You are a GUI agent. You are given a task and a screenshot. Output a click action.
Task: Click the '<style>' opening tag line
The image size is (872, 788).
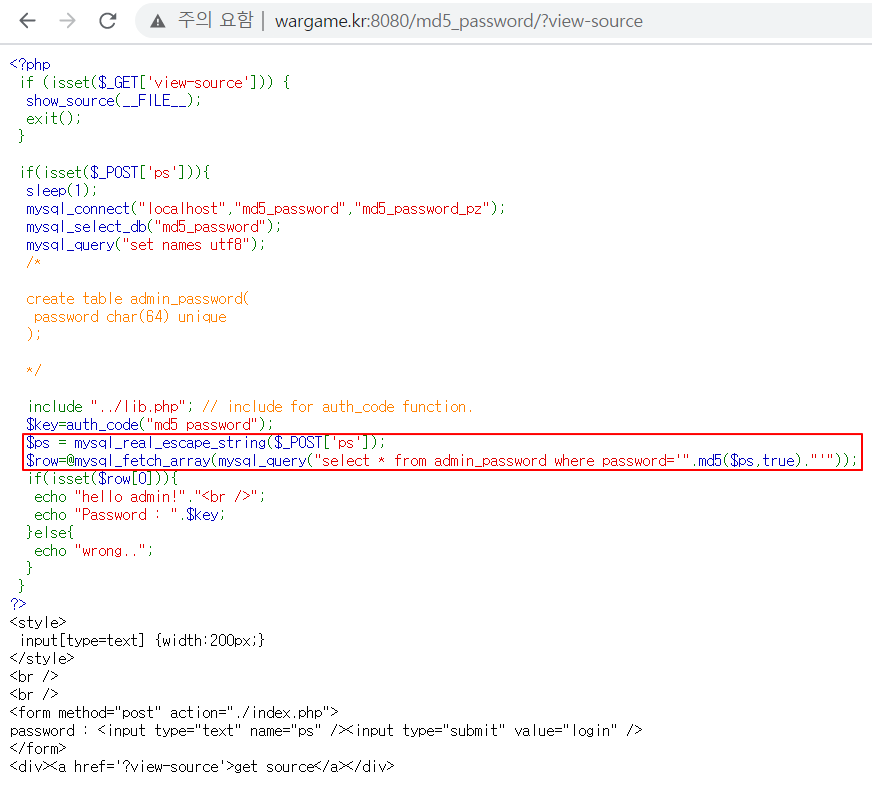coord(38,622)
